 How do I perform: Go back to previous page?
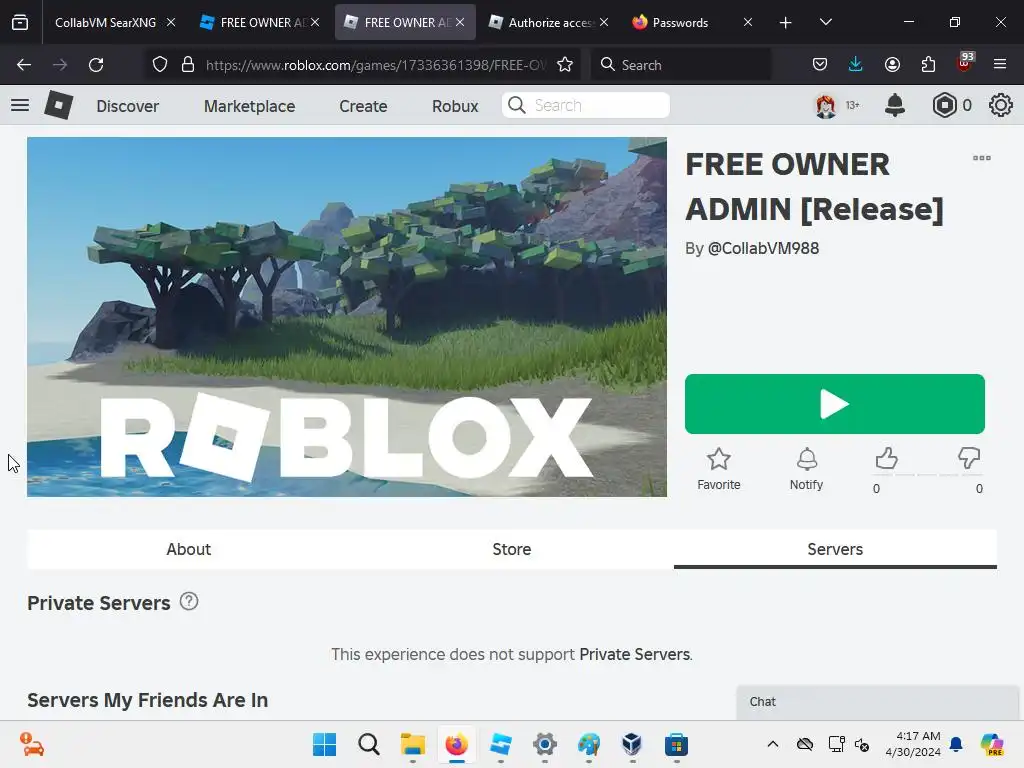(24, 65)
